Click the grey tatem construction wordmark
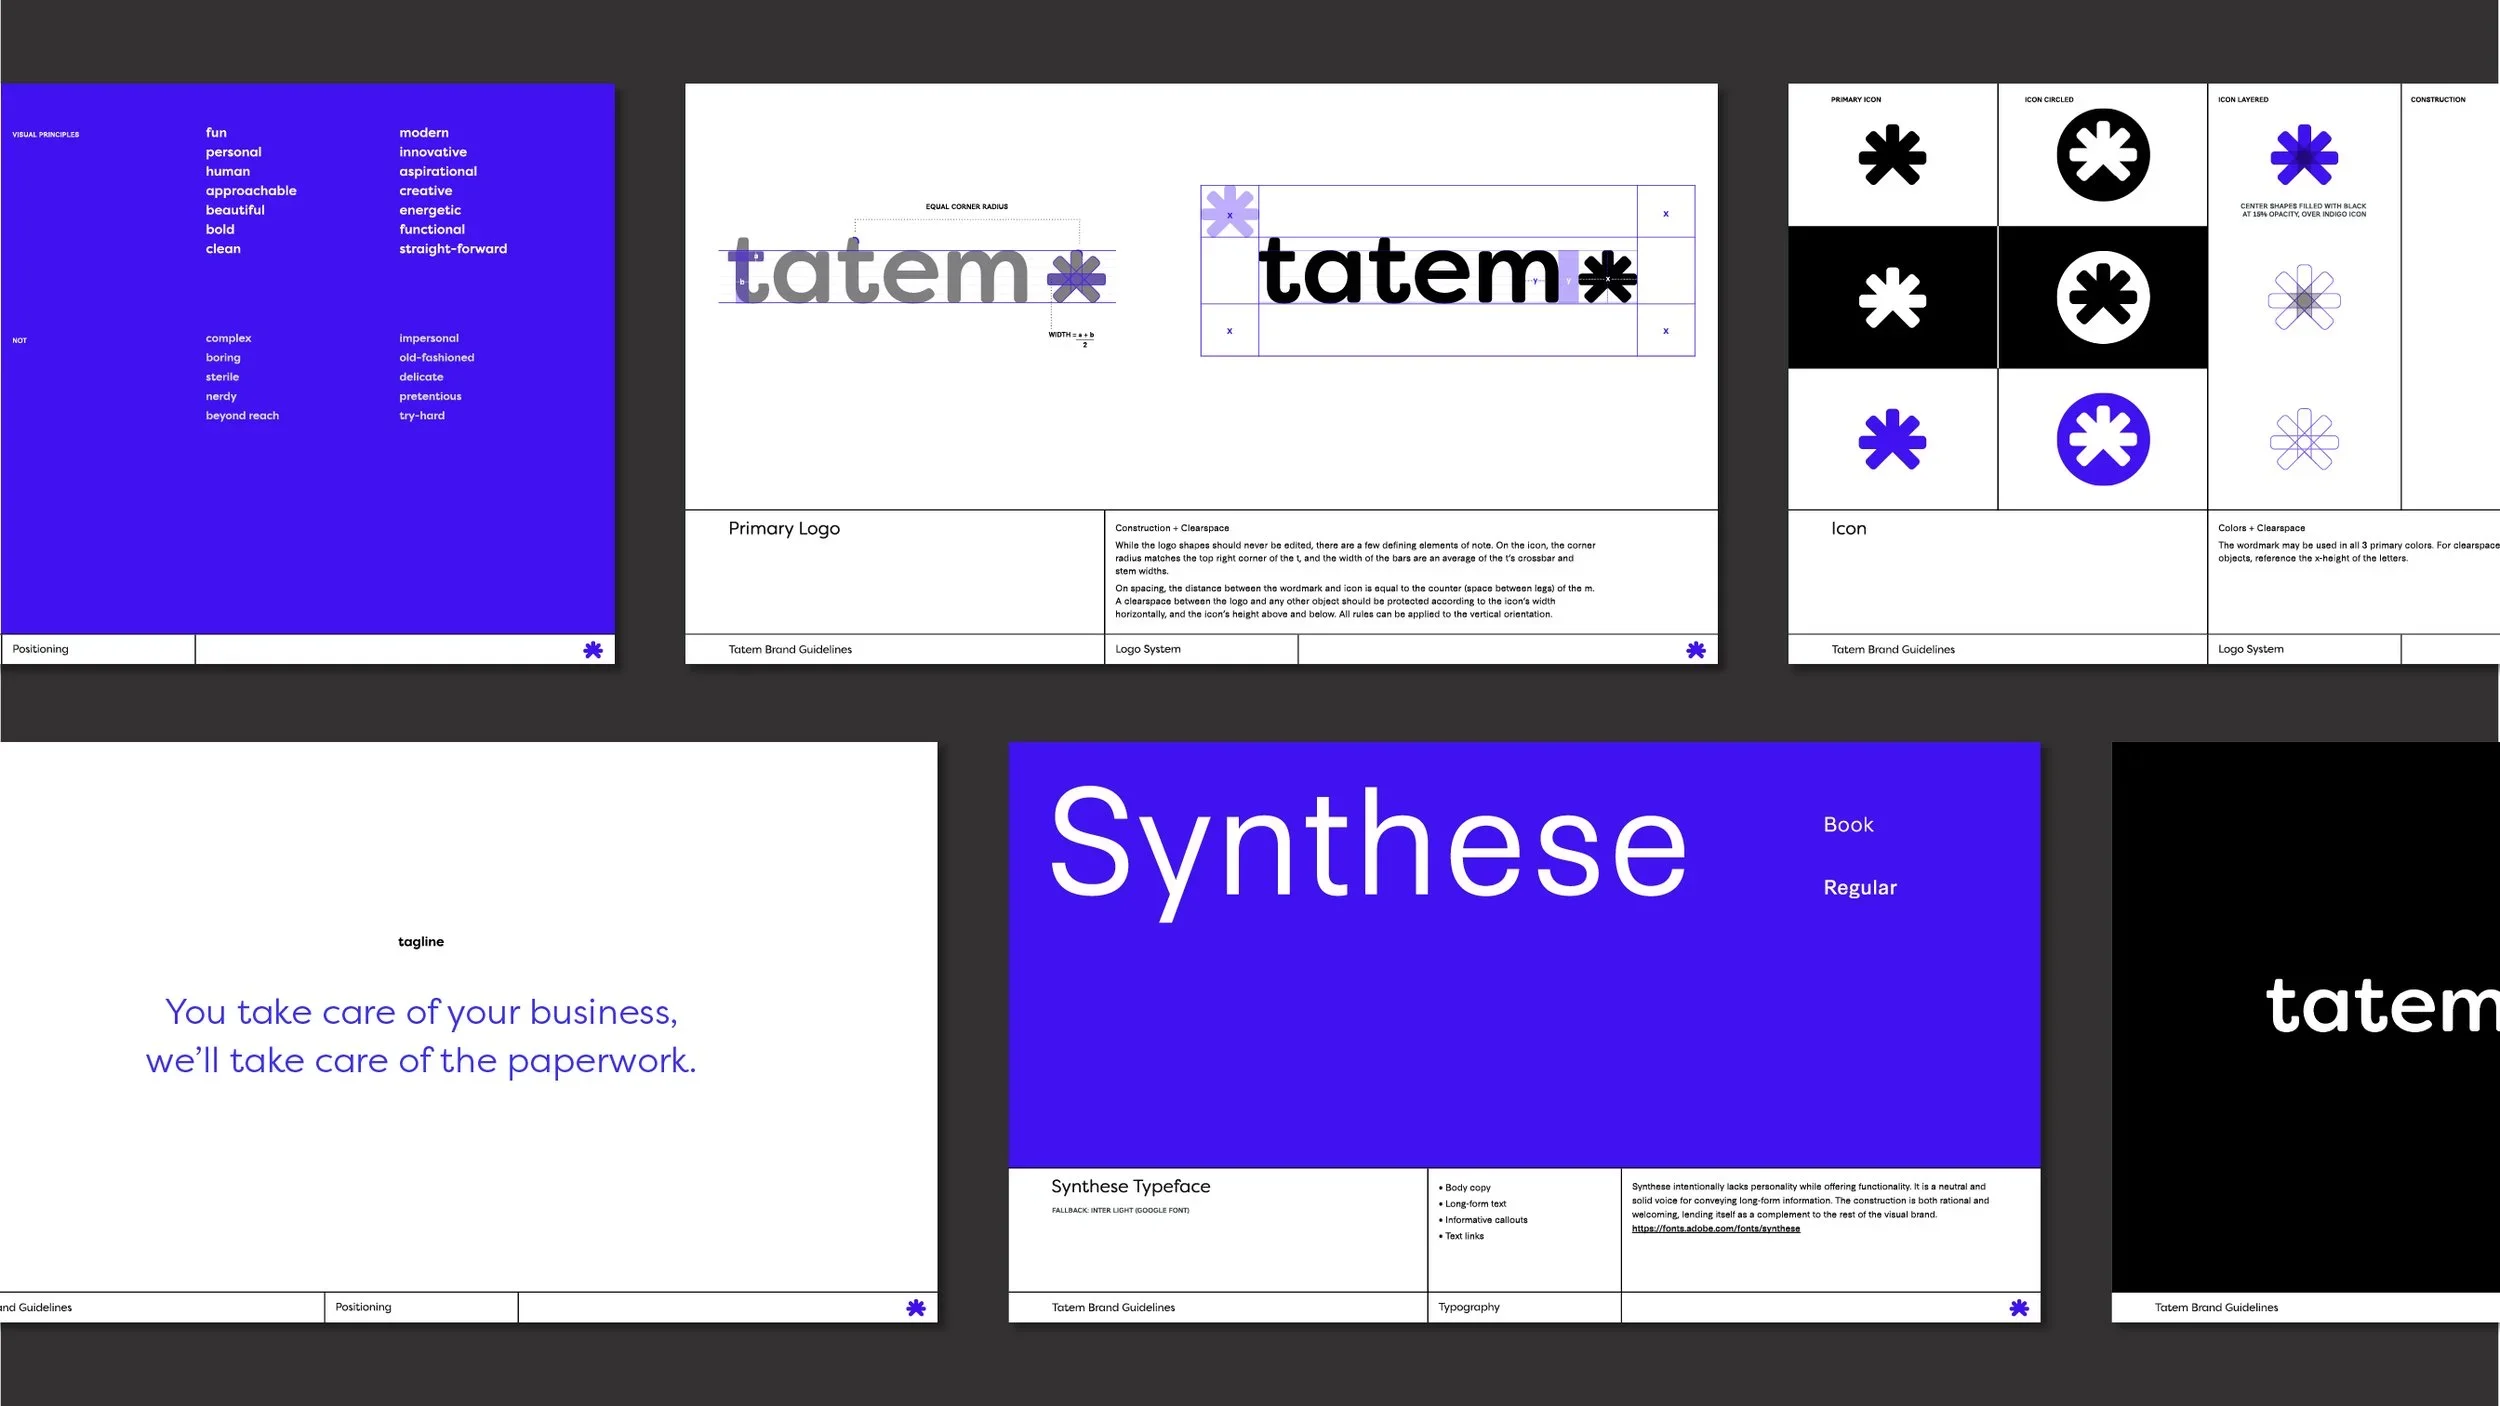The width and height of the screenshot is (2500, 1406). [x=876, y=270]
